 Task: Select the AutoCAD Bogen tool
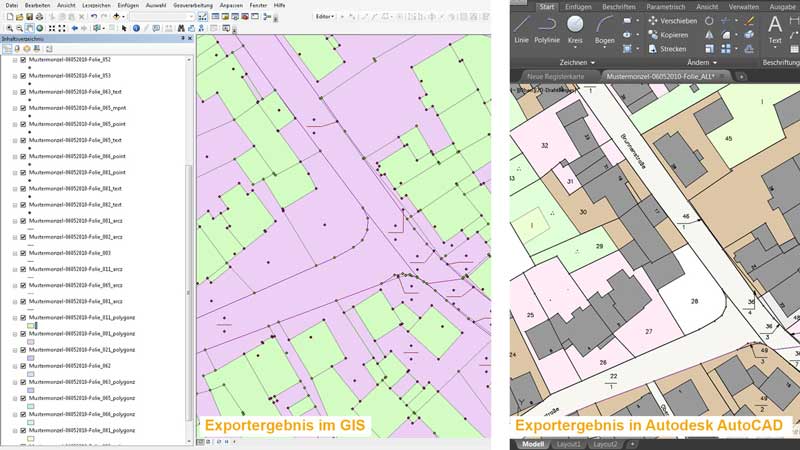click(605, 31)
